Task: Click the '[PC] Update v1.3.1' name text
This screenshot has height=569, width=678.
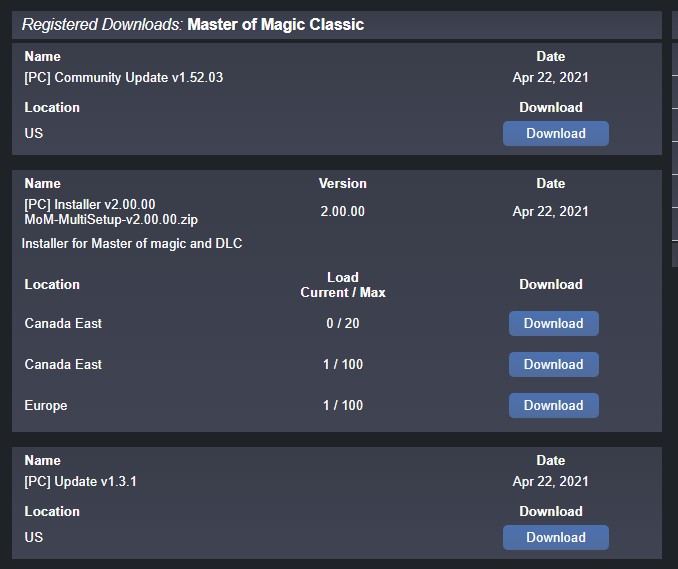Action: 80,482
